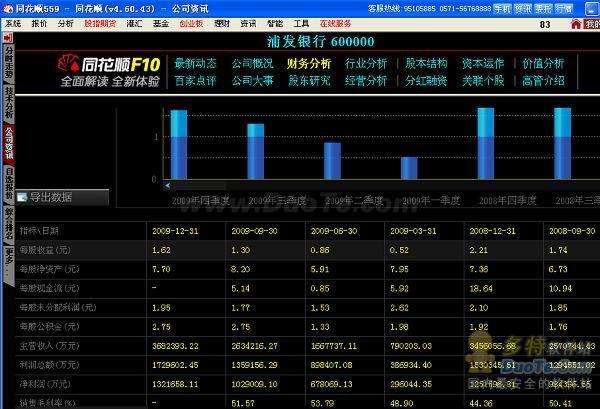Switch to 自选报价 sidebar tab
The image size is (600, 409).
coord(8,184)
